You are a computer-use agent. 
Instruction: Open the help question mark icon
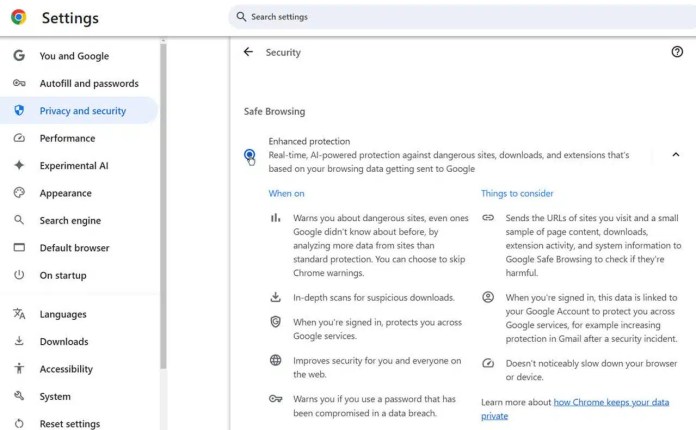[676, 52]
